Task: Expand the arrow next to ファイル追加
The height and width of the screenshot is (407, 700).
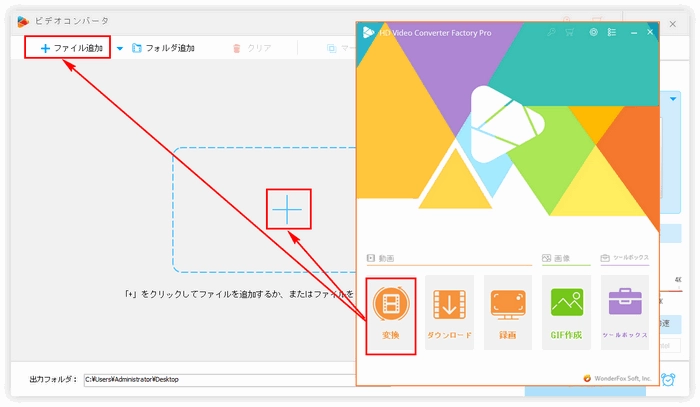Action: coord(120,48)
